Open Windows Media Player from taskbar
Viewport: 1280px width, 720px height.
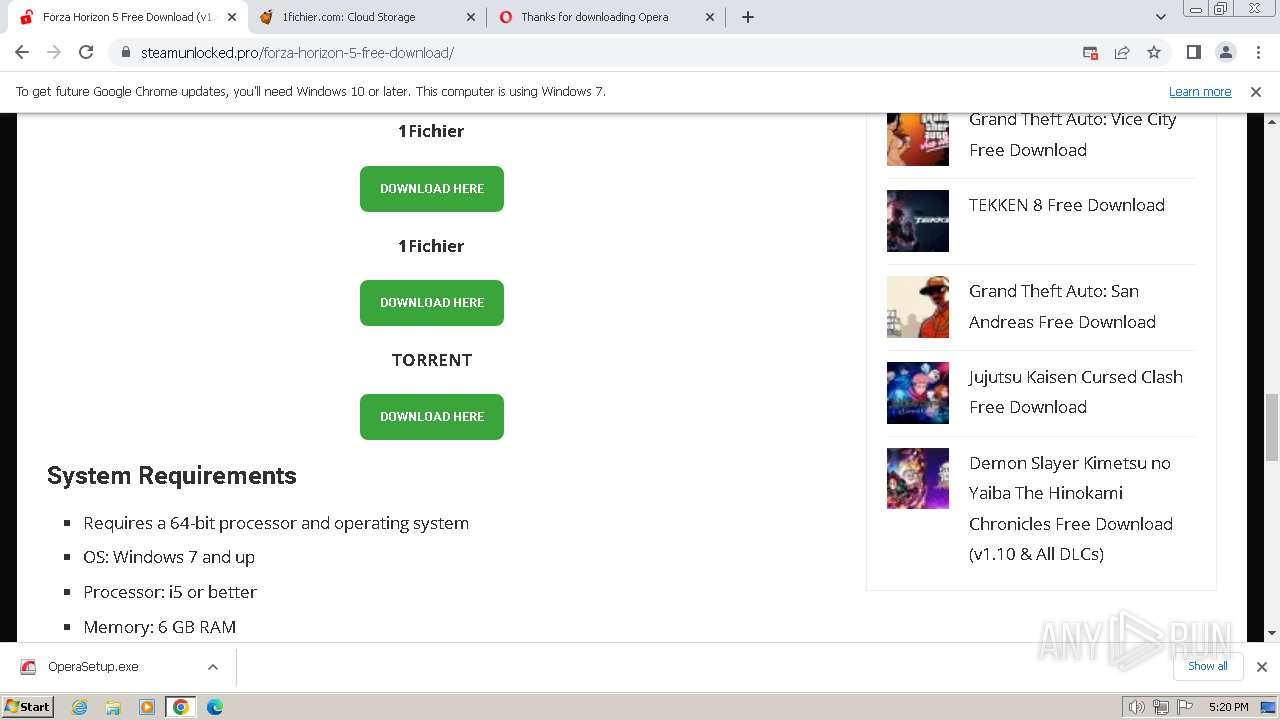[147, 707]
